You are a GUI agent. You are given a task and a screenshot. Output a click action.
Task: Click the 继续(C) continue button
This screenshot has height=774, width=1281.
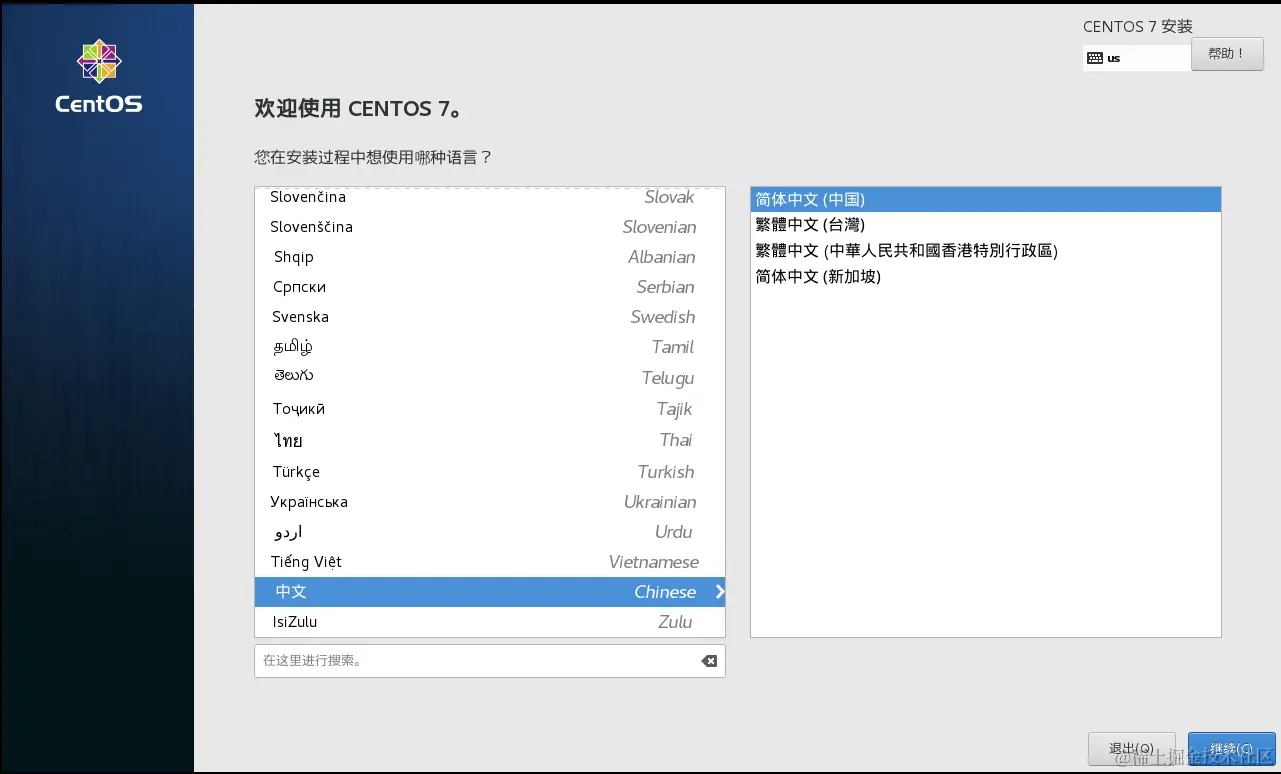(x=1231, y=749)
